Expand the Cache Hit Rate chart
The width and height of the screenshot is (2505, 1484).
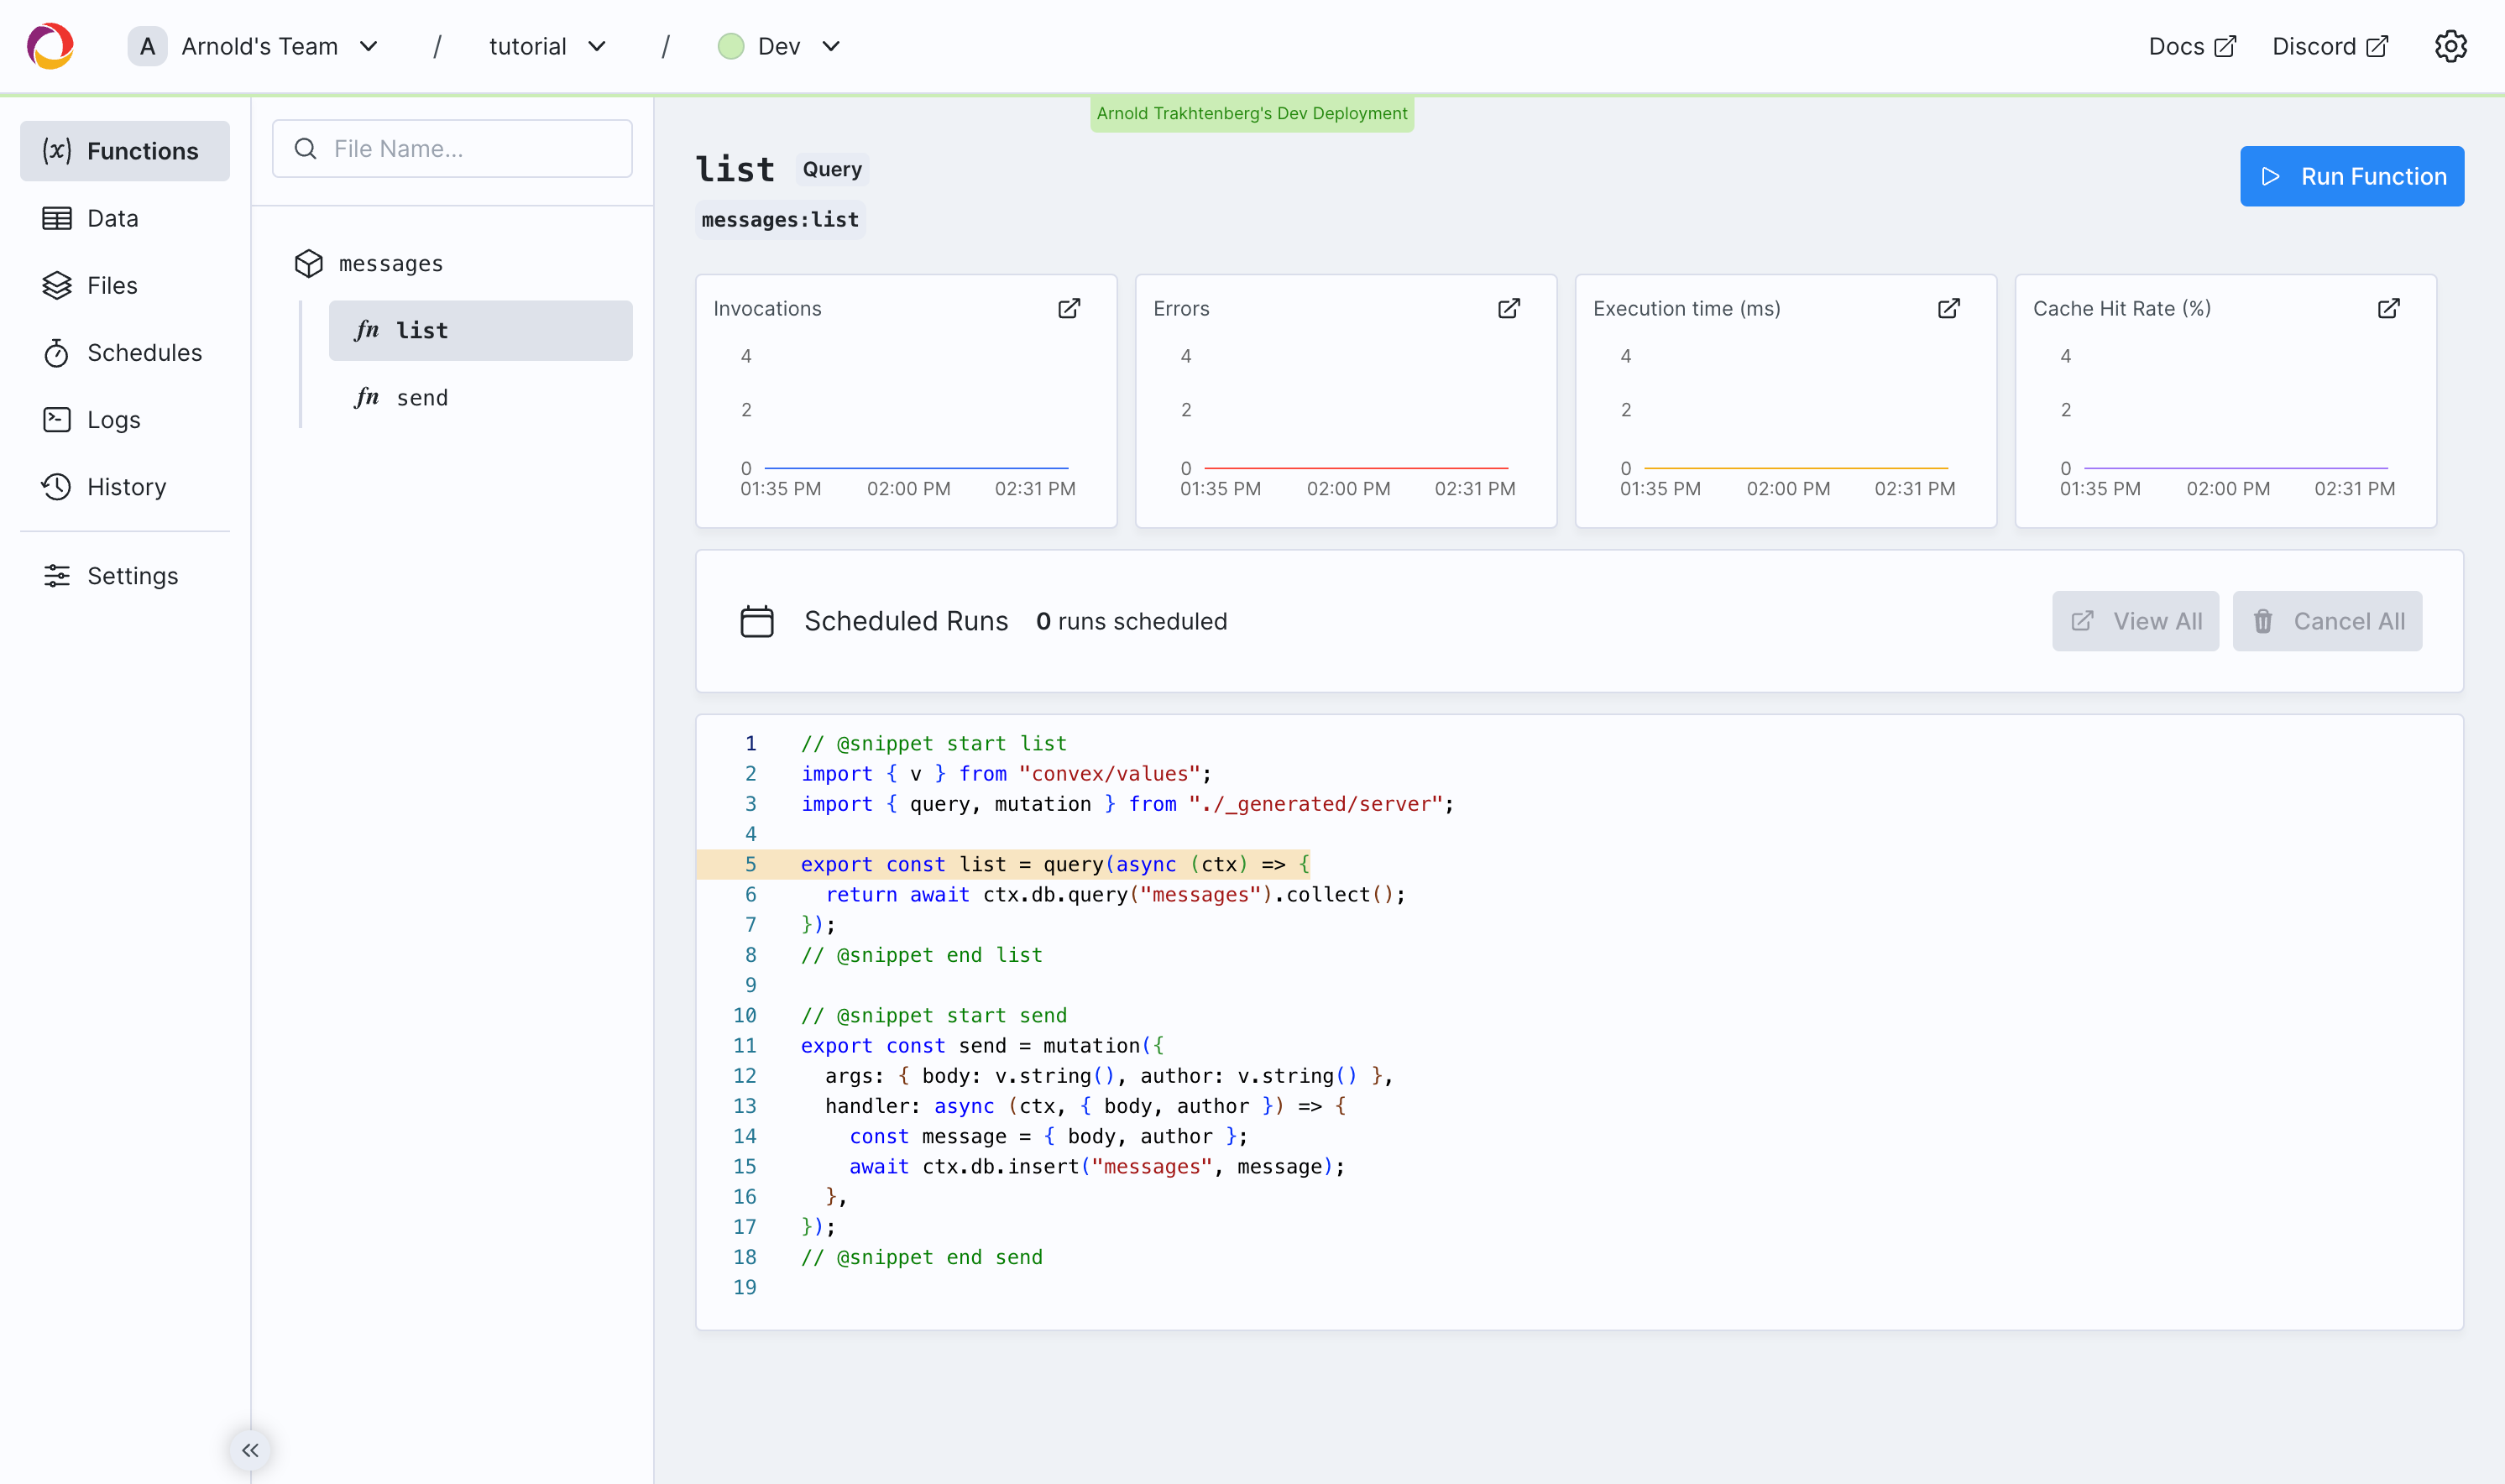(x=2388, y=309)
